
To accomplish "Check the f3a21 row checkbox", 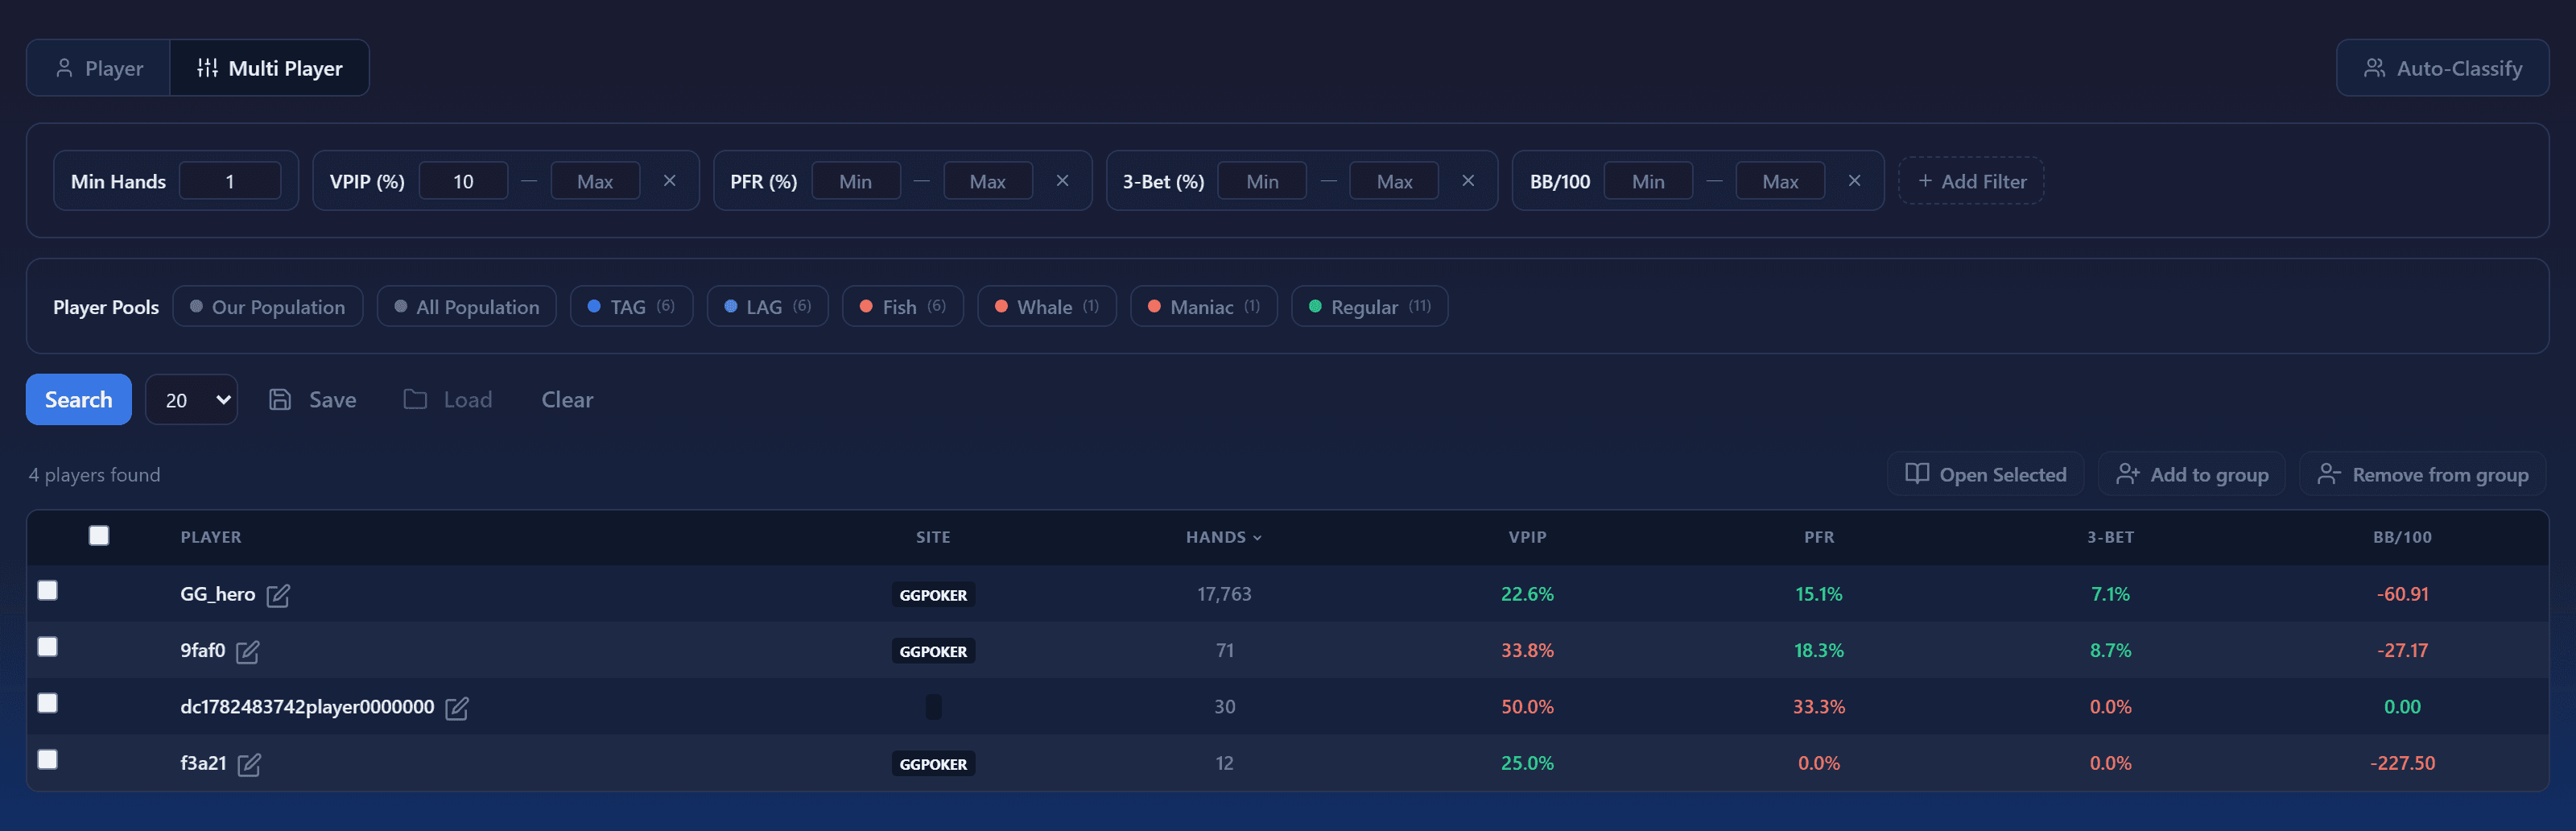I will pyautogui.click(x=47, y=760).
